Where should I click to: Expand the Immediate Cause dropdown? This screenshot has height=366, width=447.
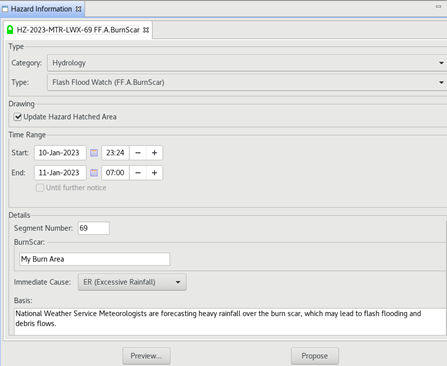coord(132,282)
